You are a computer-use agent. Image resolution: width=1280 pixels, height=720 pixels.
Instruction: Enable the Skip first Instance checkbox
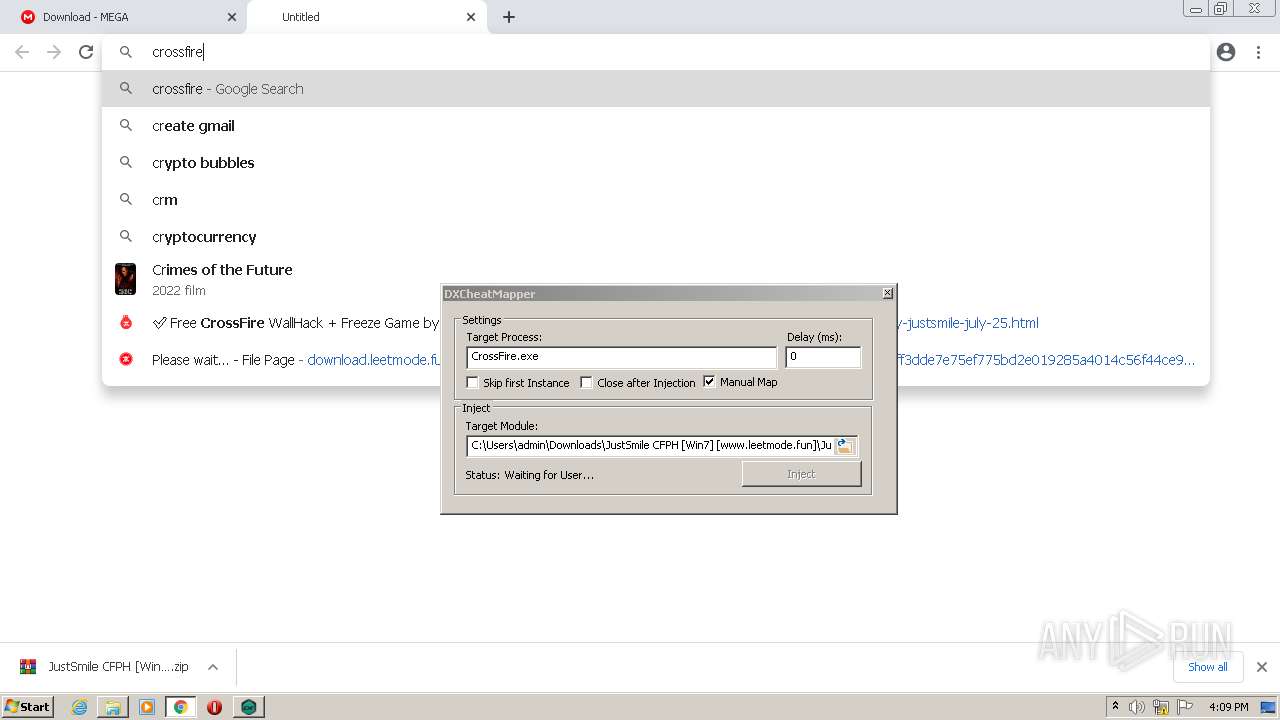point(473,383)
